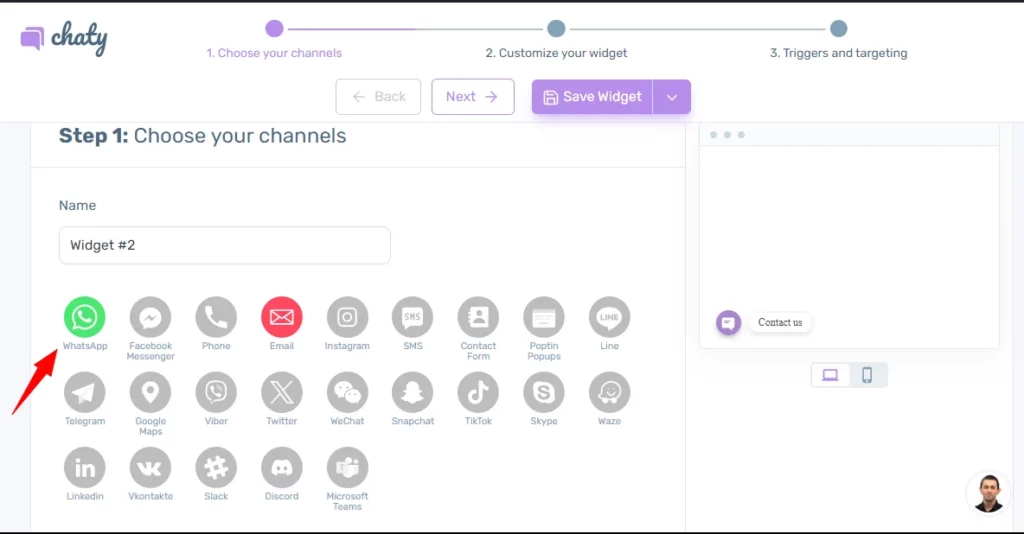
Task: Click the Contact us preview label
Action: 780,322
